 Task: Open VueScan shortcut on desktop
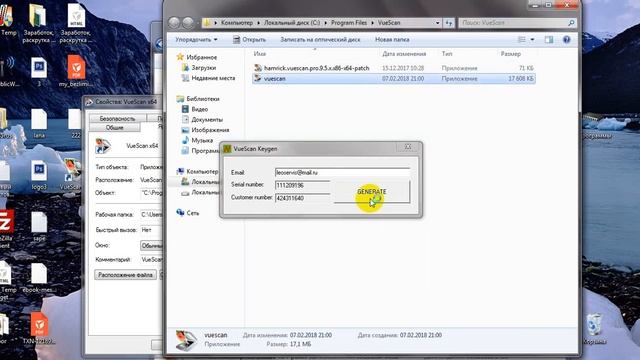(x=71, y=175)
